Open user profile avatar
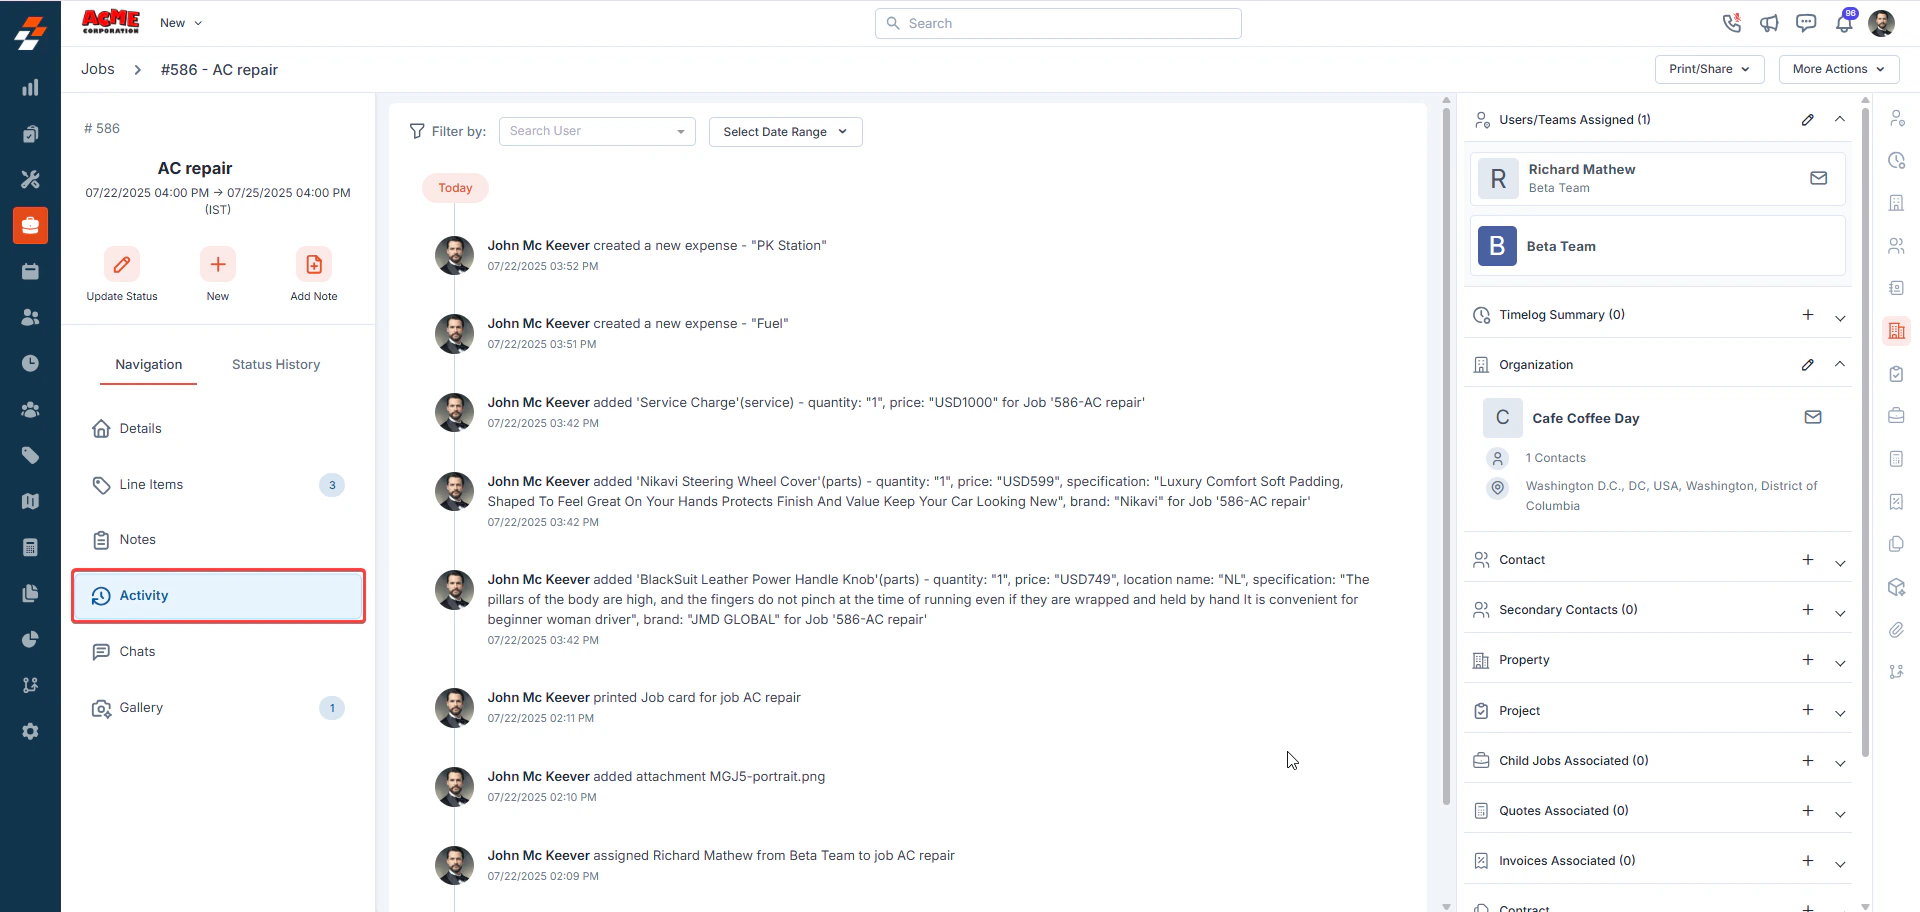This screenshot has width=1920, height=912. (1881, 23)
